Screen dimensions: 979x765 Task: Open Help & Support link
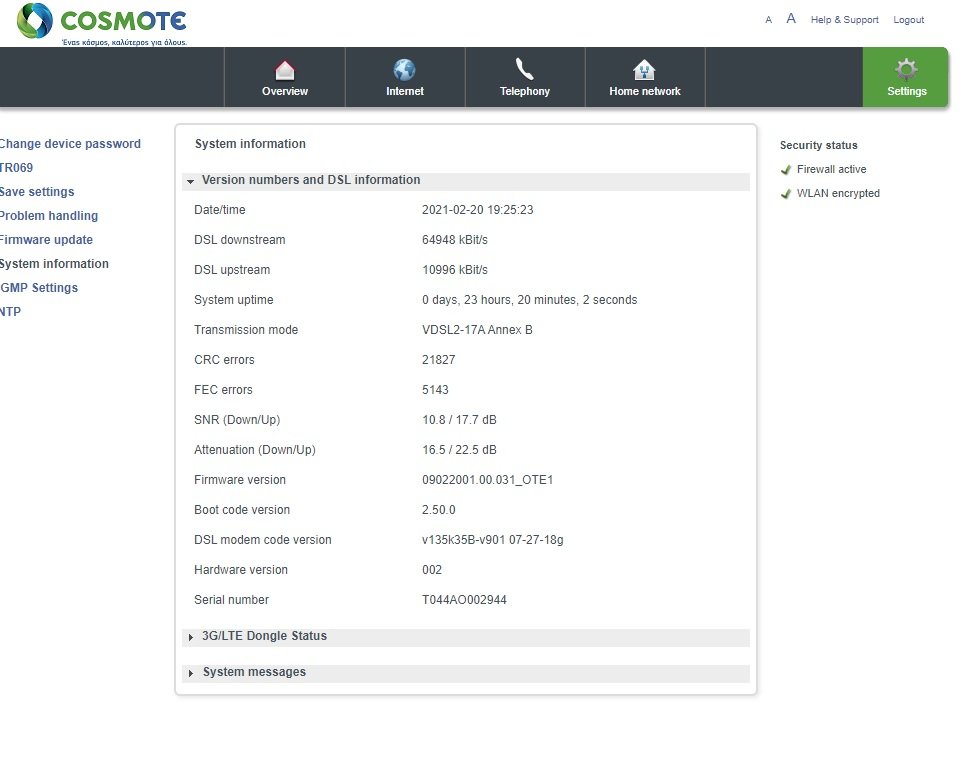[x=844, y=20]
